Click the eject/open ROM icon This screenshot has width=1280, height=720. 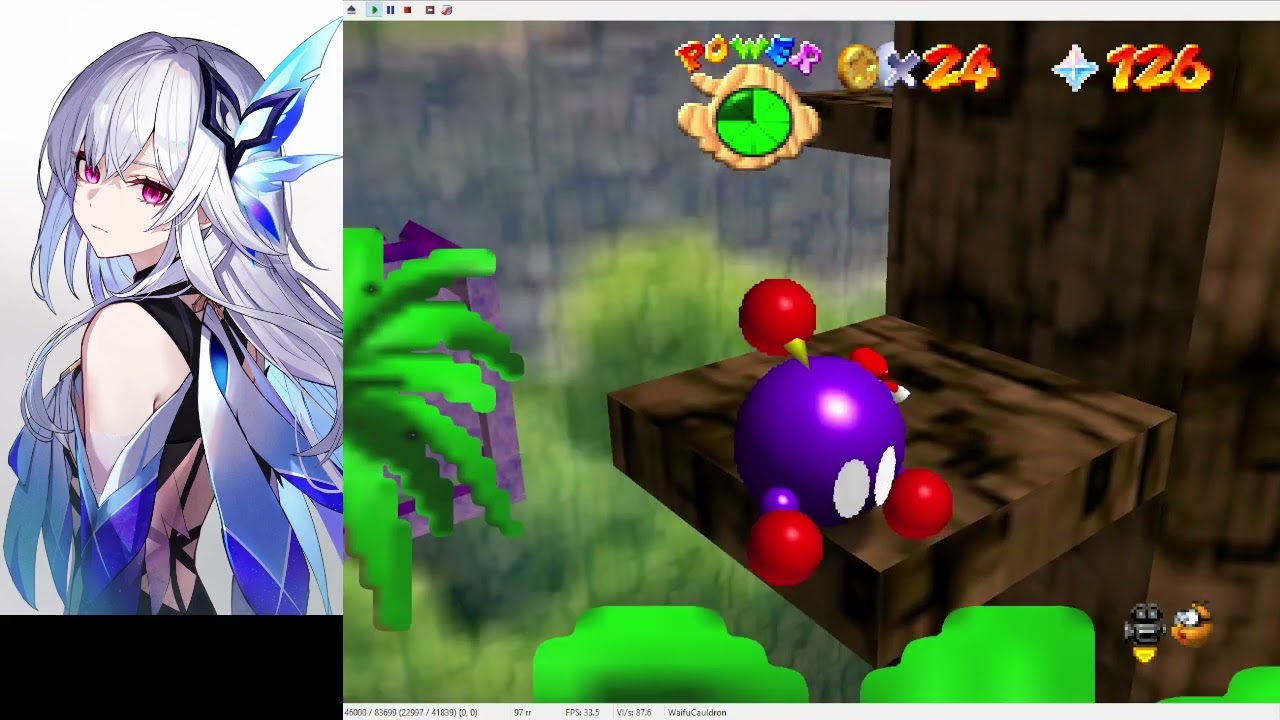click(x=351, y=10)
